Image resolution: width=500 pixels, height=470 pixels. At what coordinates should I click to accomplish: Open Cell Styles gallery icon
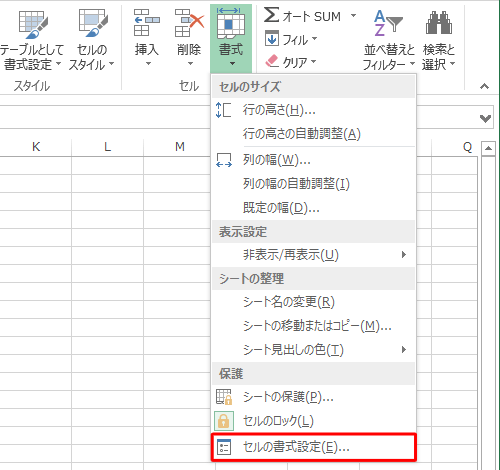(93, 23)
